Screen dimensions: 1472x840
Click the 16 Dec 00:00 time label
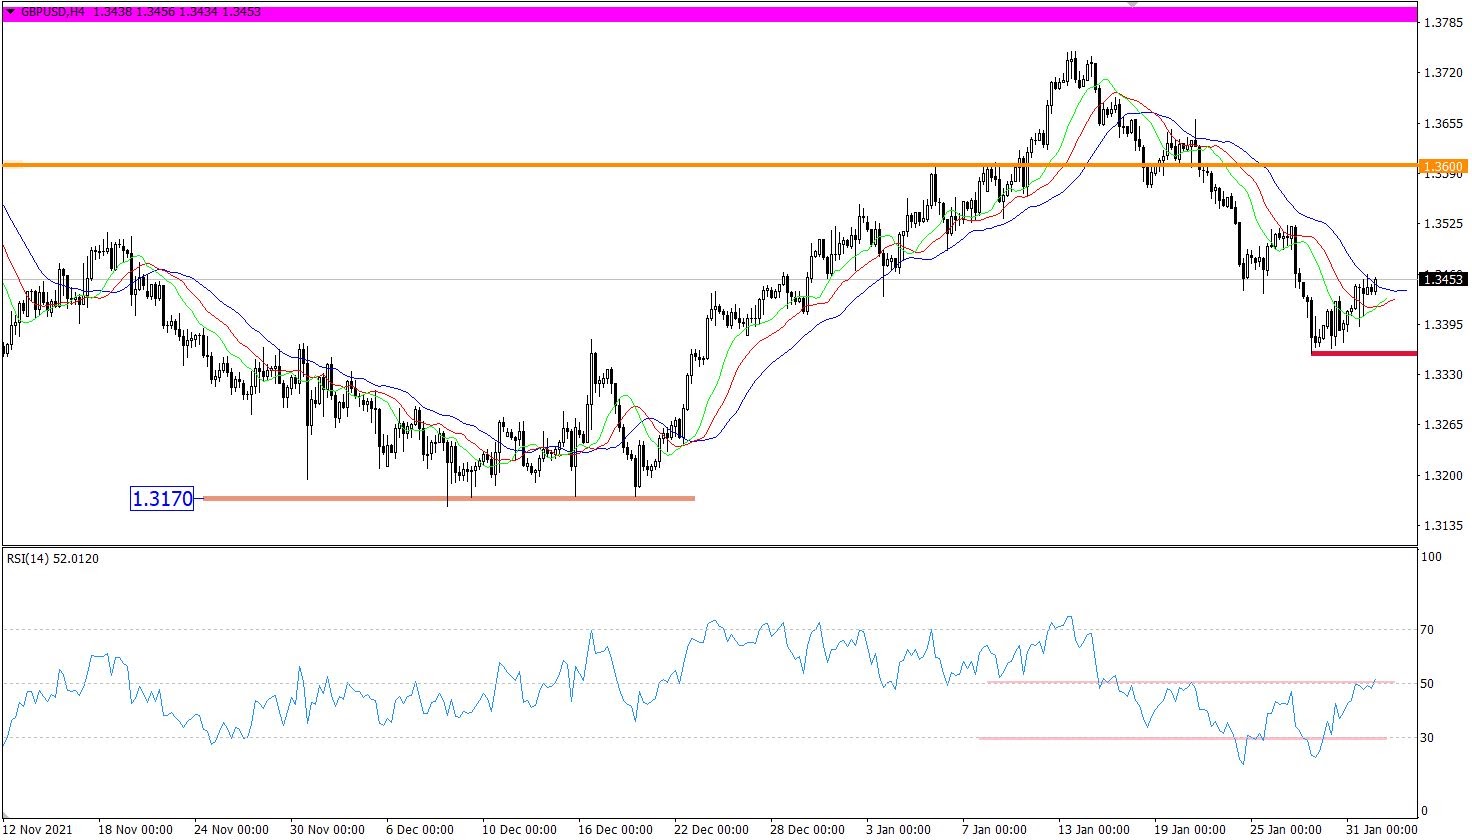(x=615, y=830)
